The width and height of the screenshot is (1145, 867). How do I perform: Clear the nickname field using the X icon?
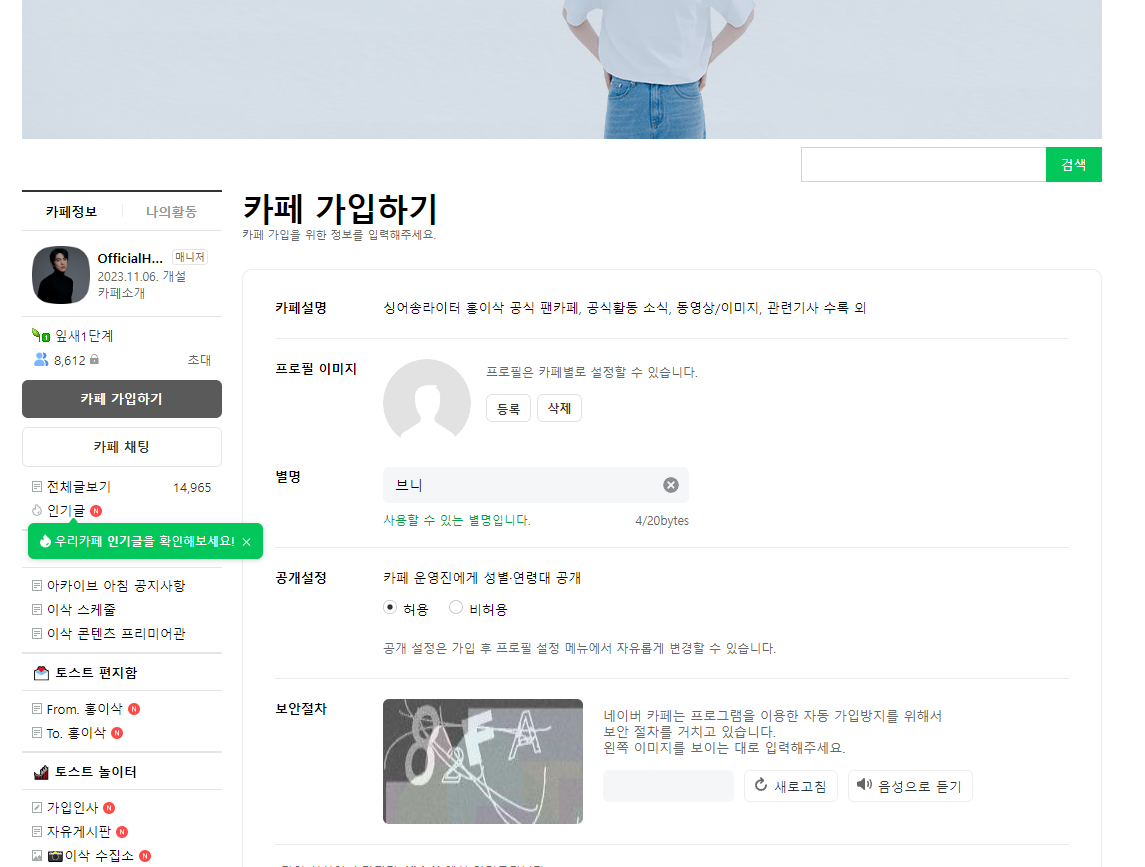click(x=670, y=485)
